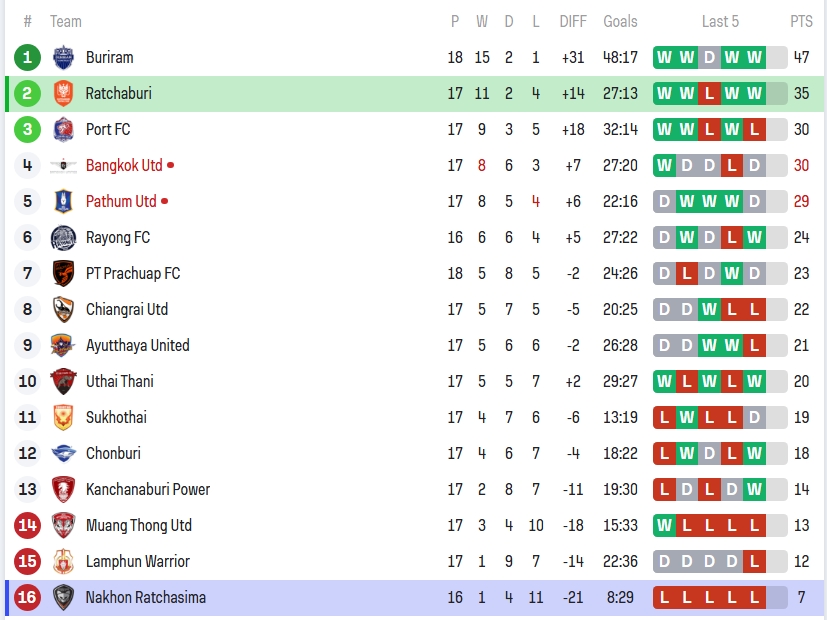
Task: Sort standings by DIFF column header
Action: coord(573,21)
